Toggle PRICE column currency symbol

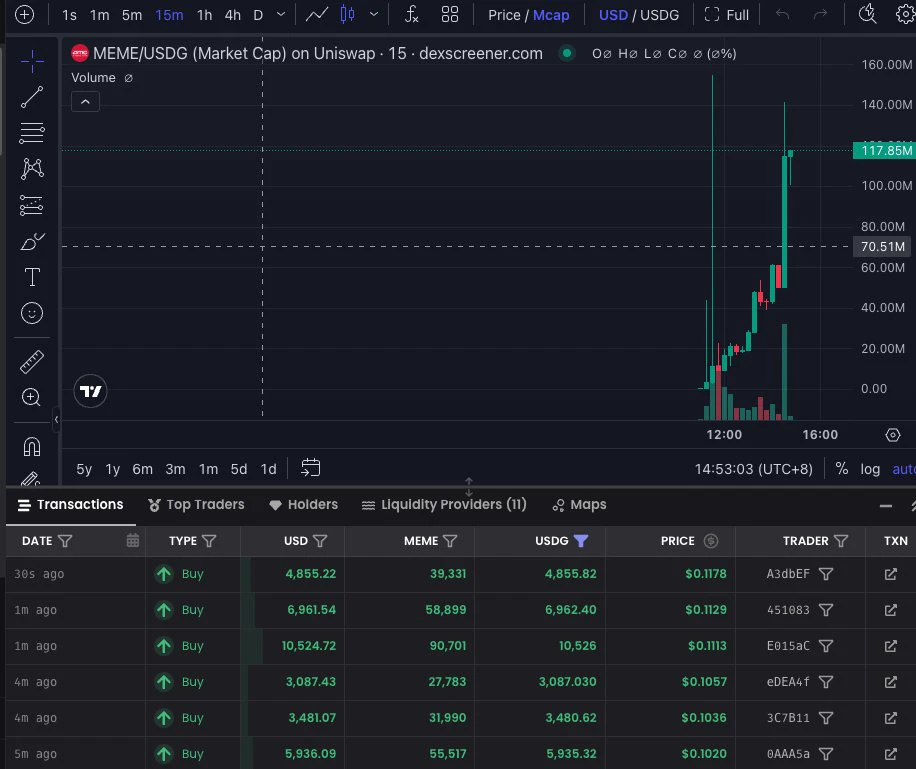pyautogui.click(x=710, y=541)
